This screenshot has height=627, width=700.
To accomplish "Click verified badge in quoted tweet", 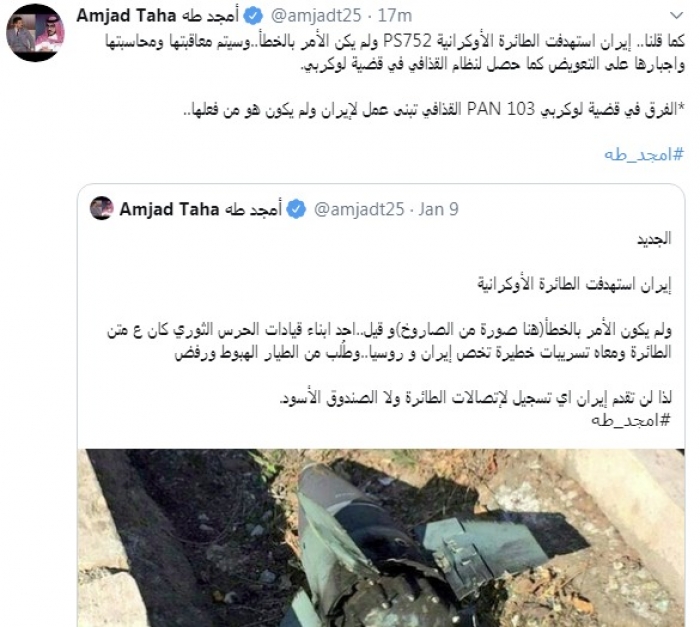I will pos(296,209).
